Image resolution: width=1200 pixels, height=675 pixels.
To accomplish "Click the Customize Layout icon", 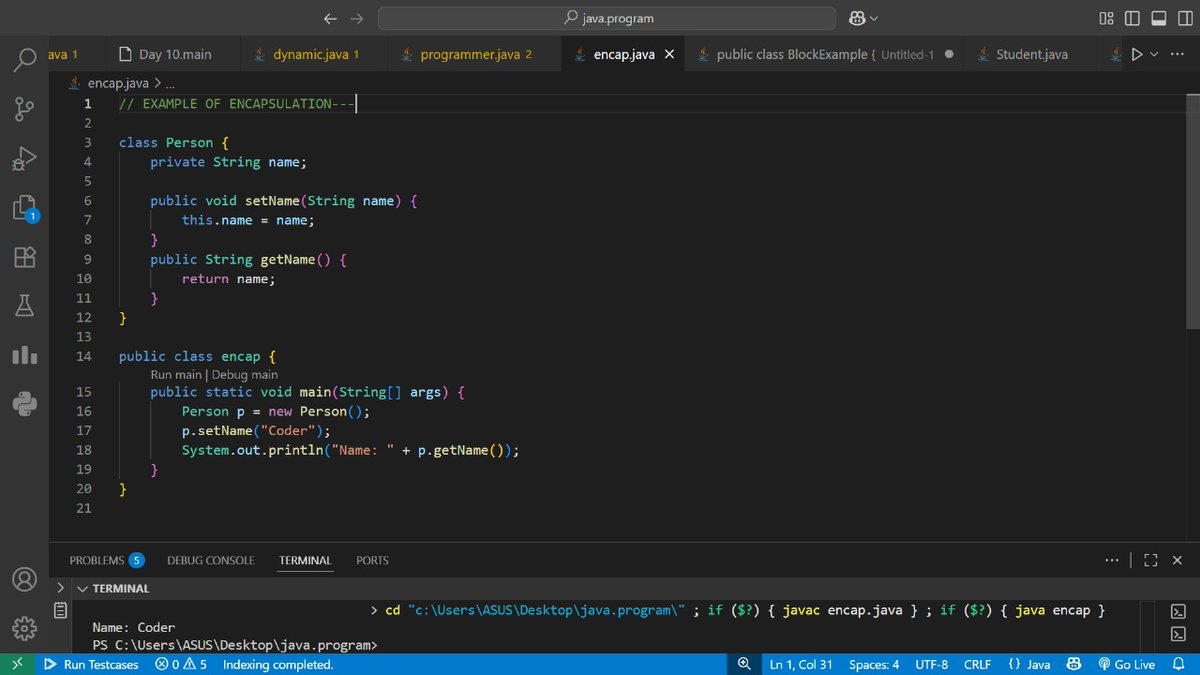I will [1105, 18].
